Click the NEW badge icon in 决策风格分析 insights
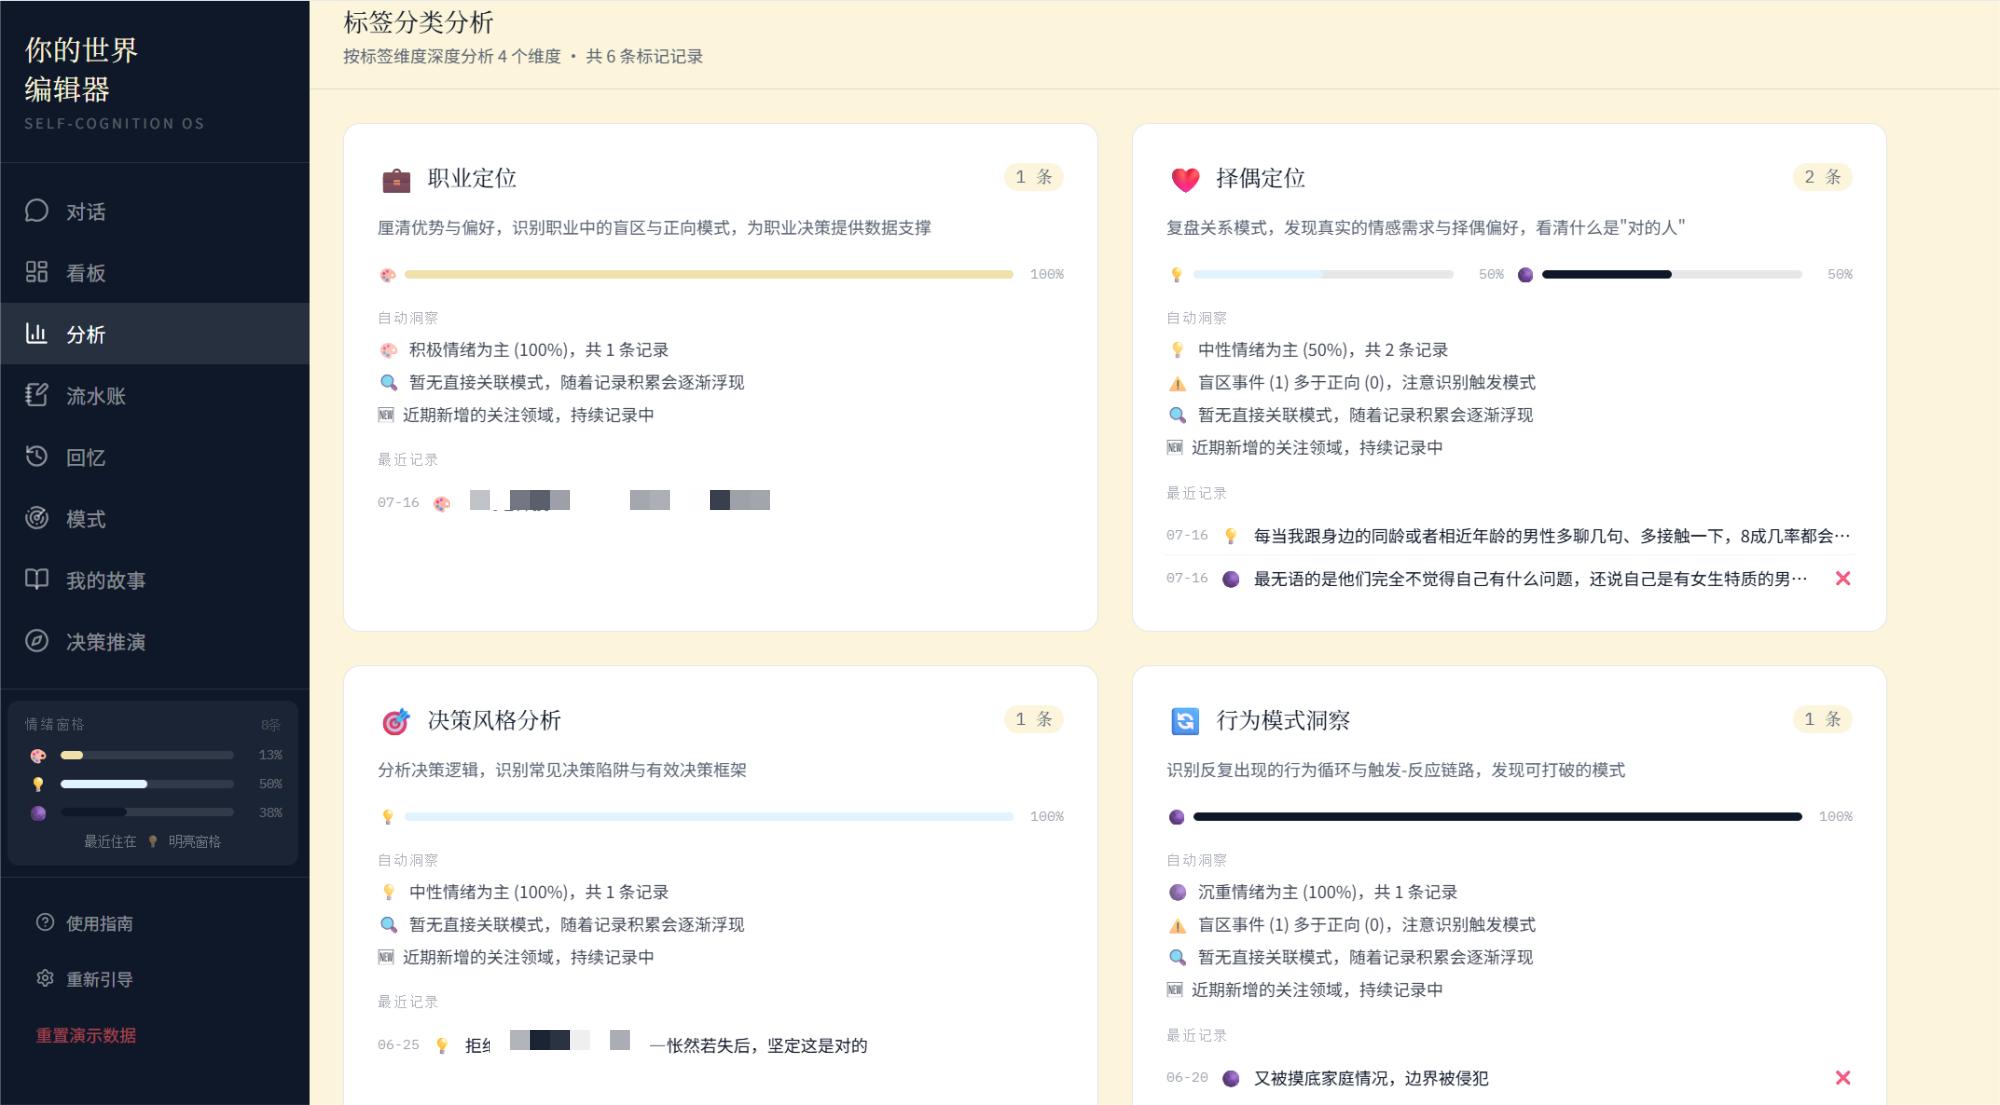The height and width of the screenshot is (1105, 2000). point(386,957)
